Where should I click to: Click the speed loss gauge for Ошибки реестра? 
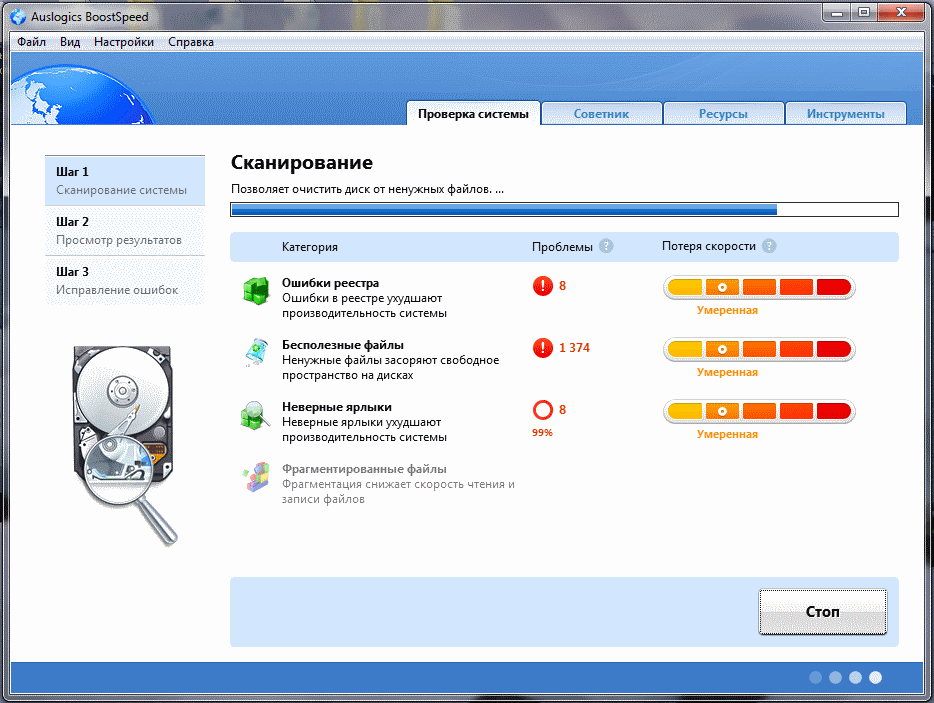click(759, 287)
